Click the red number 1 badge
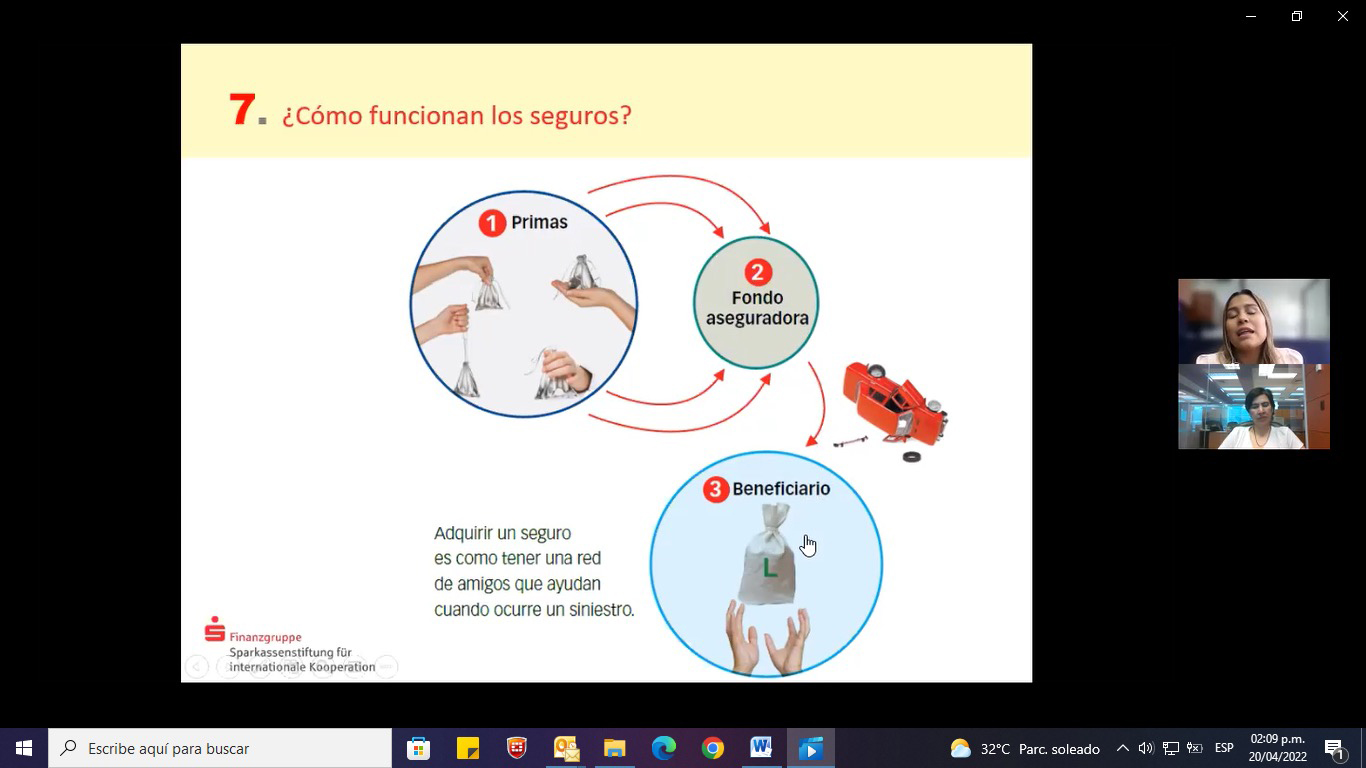 pos(492,222)
